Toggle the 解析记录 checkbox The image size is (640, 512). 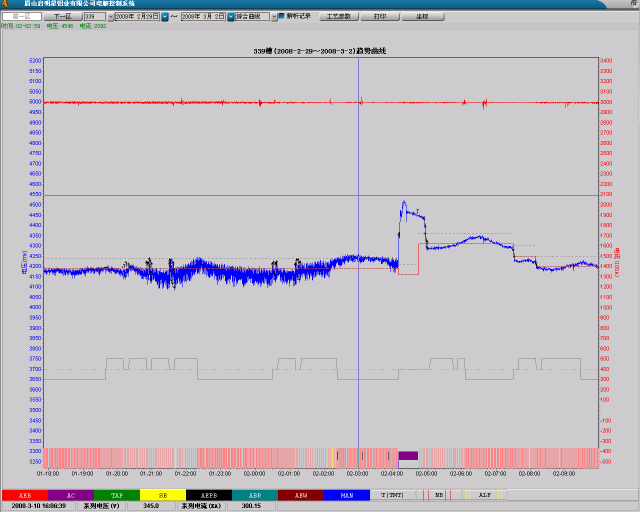[x=281, y=17]
